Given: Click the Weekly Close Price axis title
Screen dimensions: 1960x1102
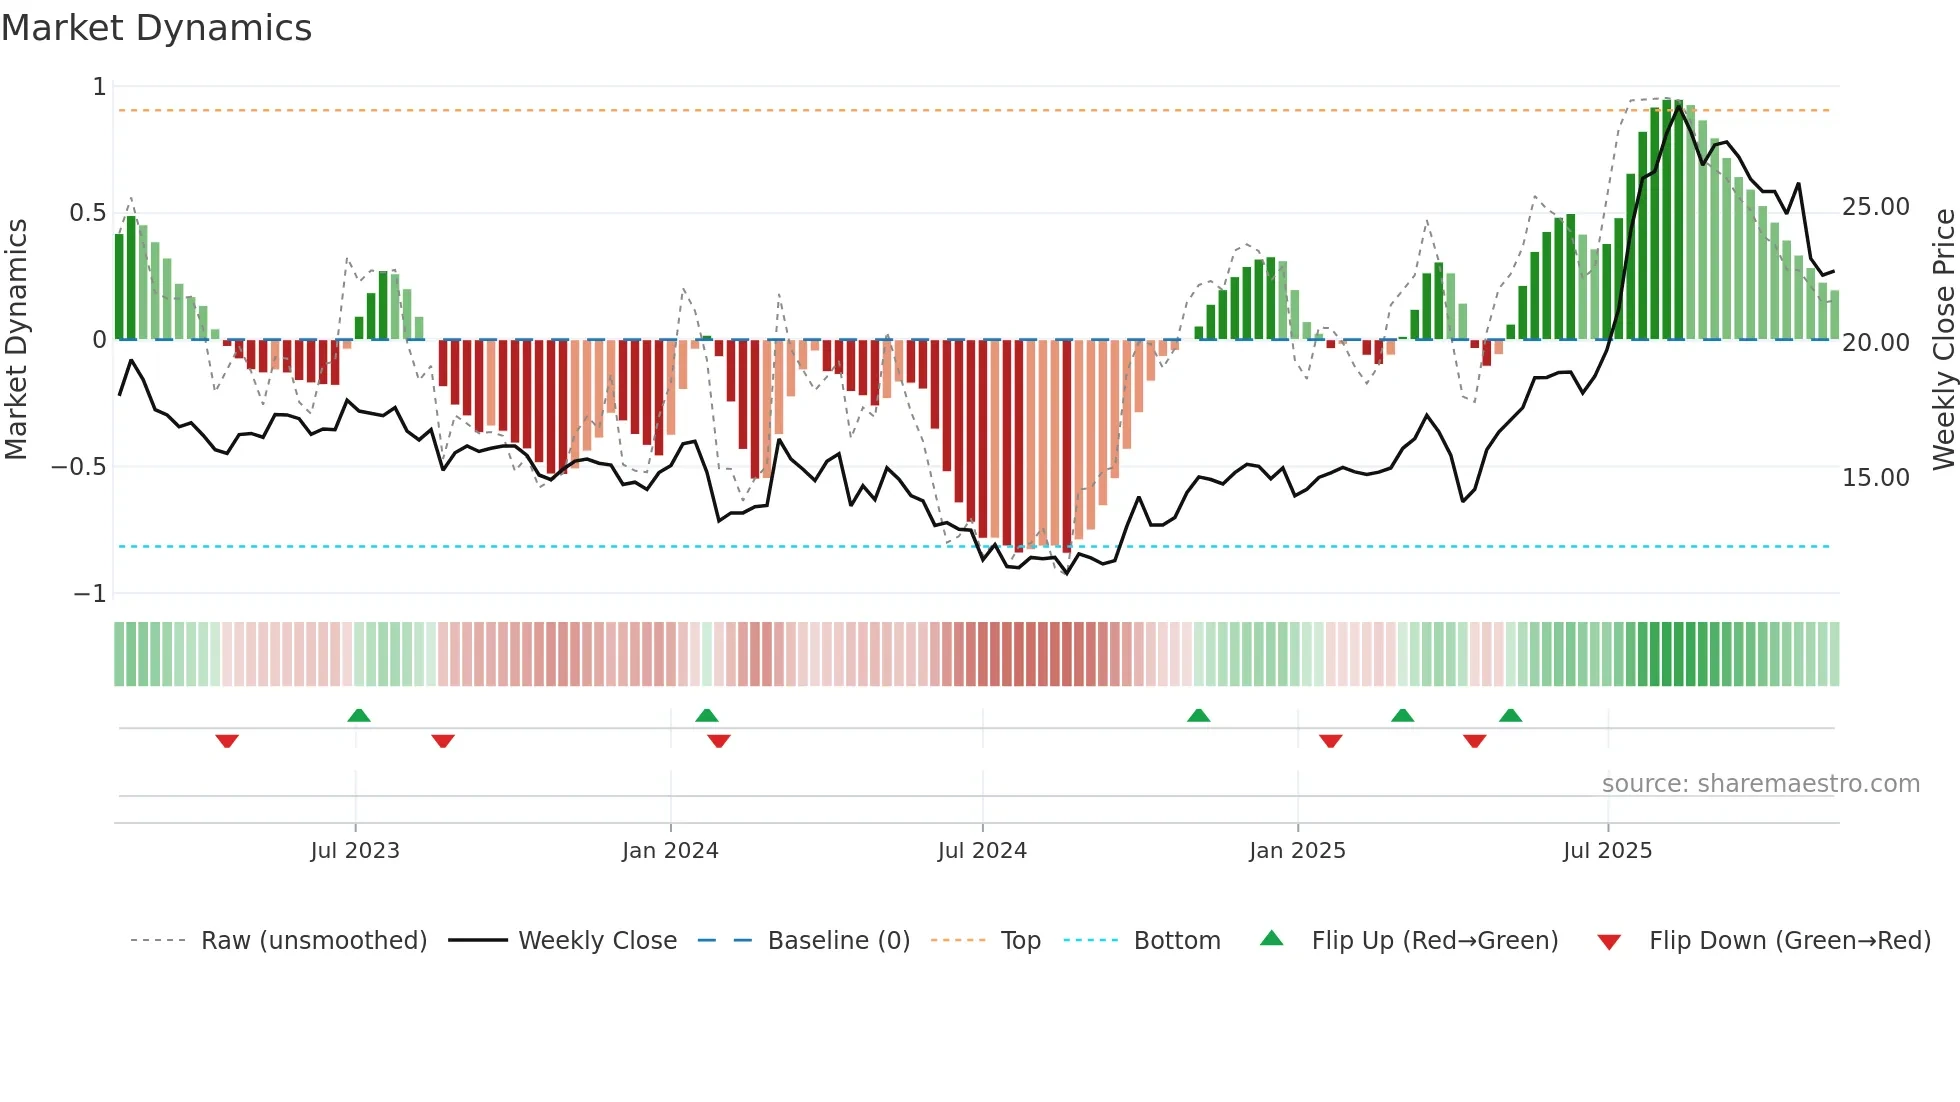Looking at the screenshot, I should [1943, 339].
